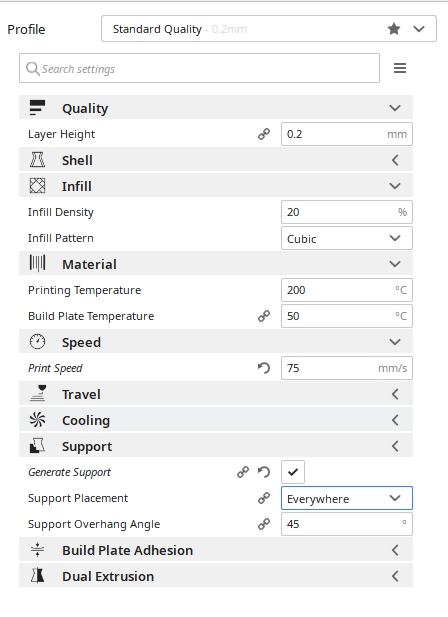
Task: Click the Print Speed setting label
Action: tap(55, 368)
